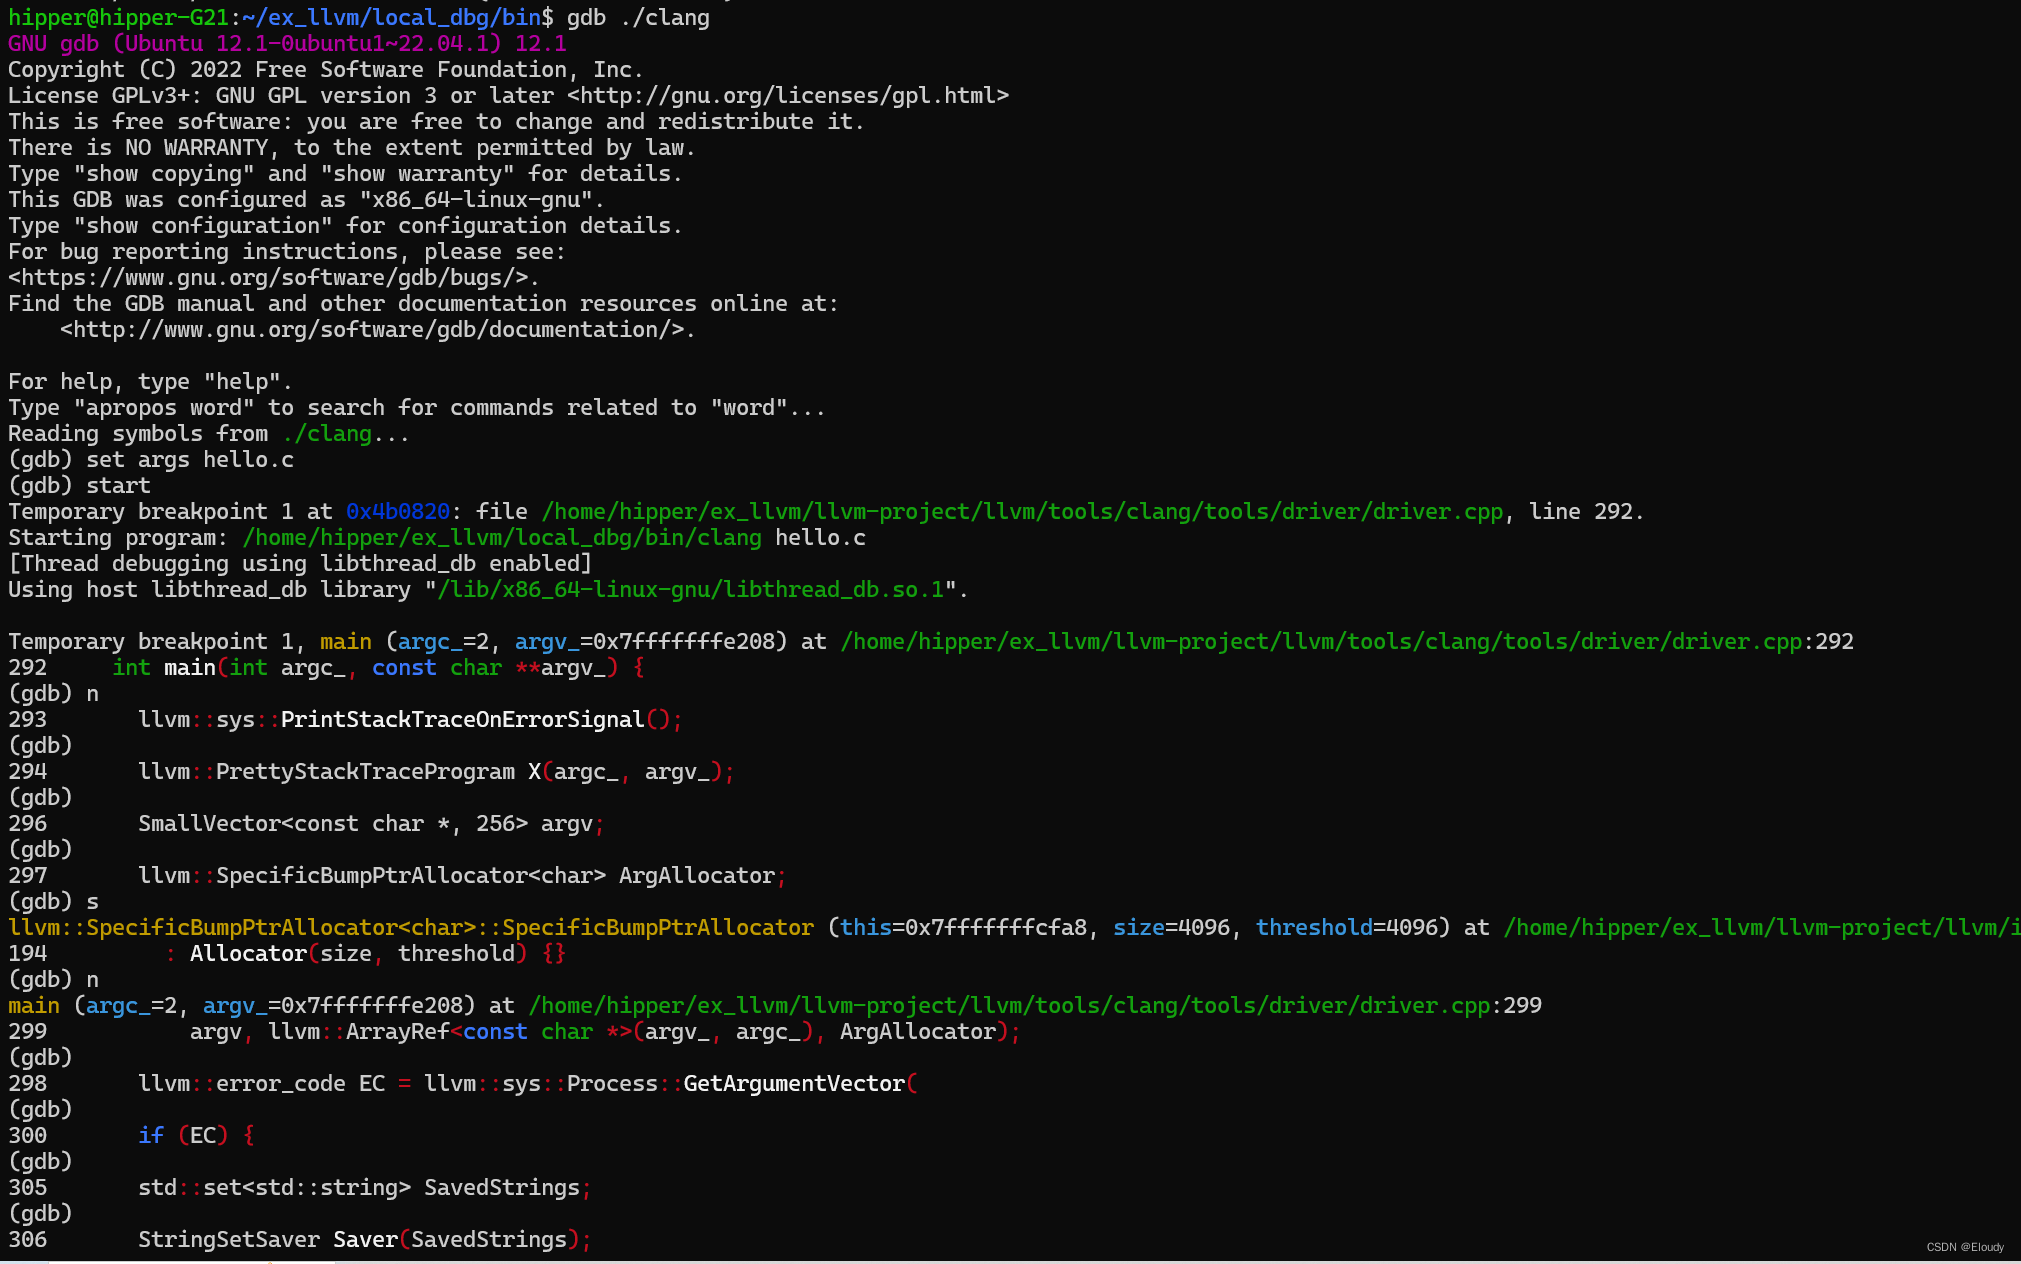Click GetArgumentVector on line 298
2021x1264 pixels.
coord(795,1083)
